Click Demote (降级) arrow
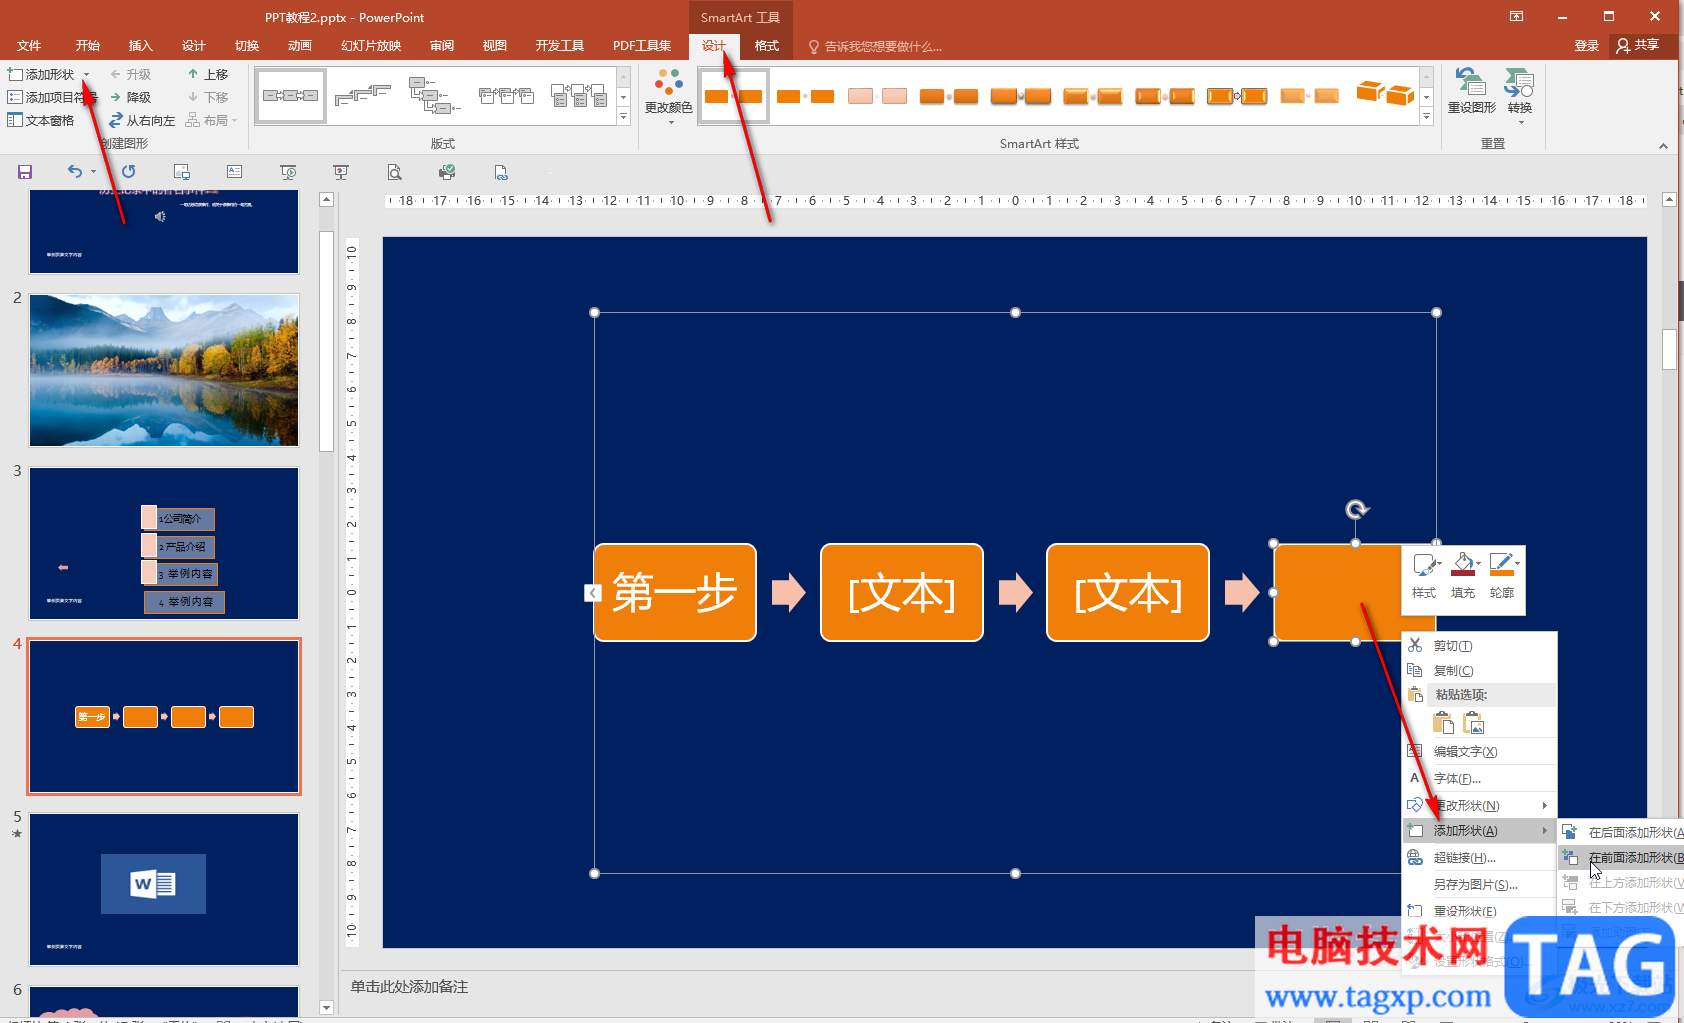 coord(130,97)
